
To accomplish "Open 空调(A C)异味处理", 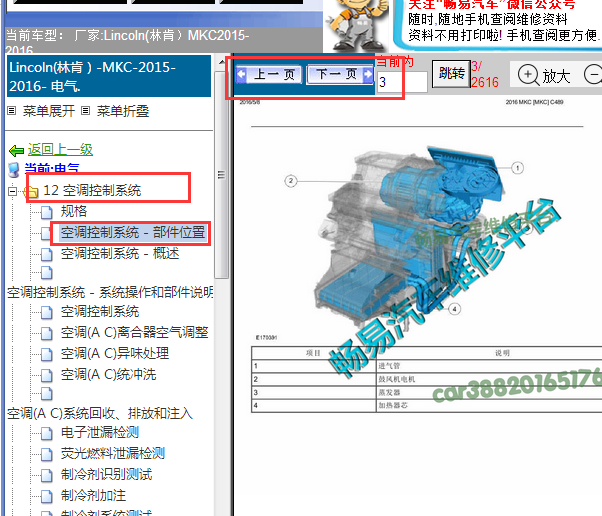I will [x=115, y=353].
